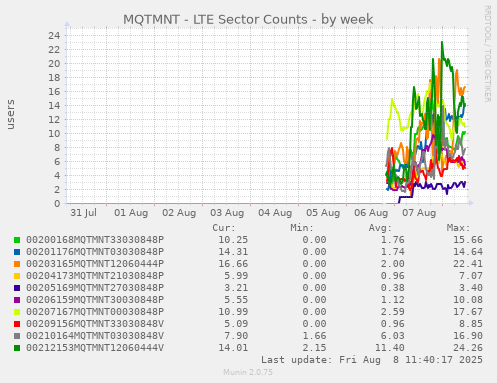This screenshot has height=383, width=497.
Task: Select legend label 00209156MQTMNT33030848V
Action: (95, 324)
